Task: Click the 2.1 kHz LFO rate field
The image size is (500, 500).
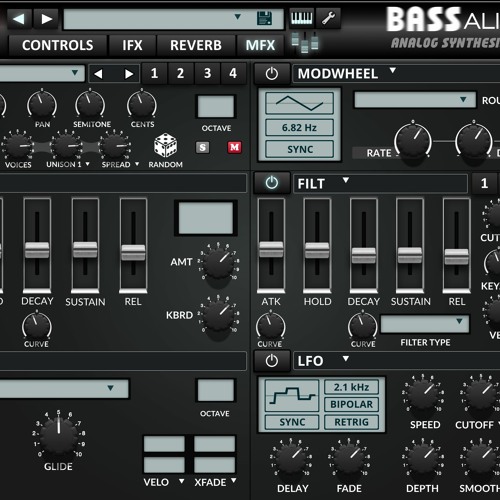Action: (x=351, y=387)
